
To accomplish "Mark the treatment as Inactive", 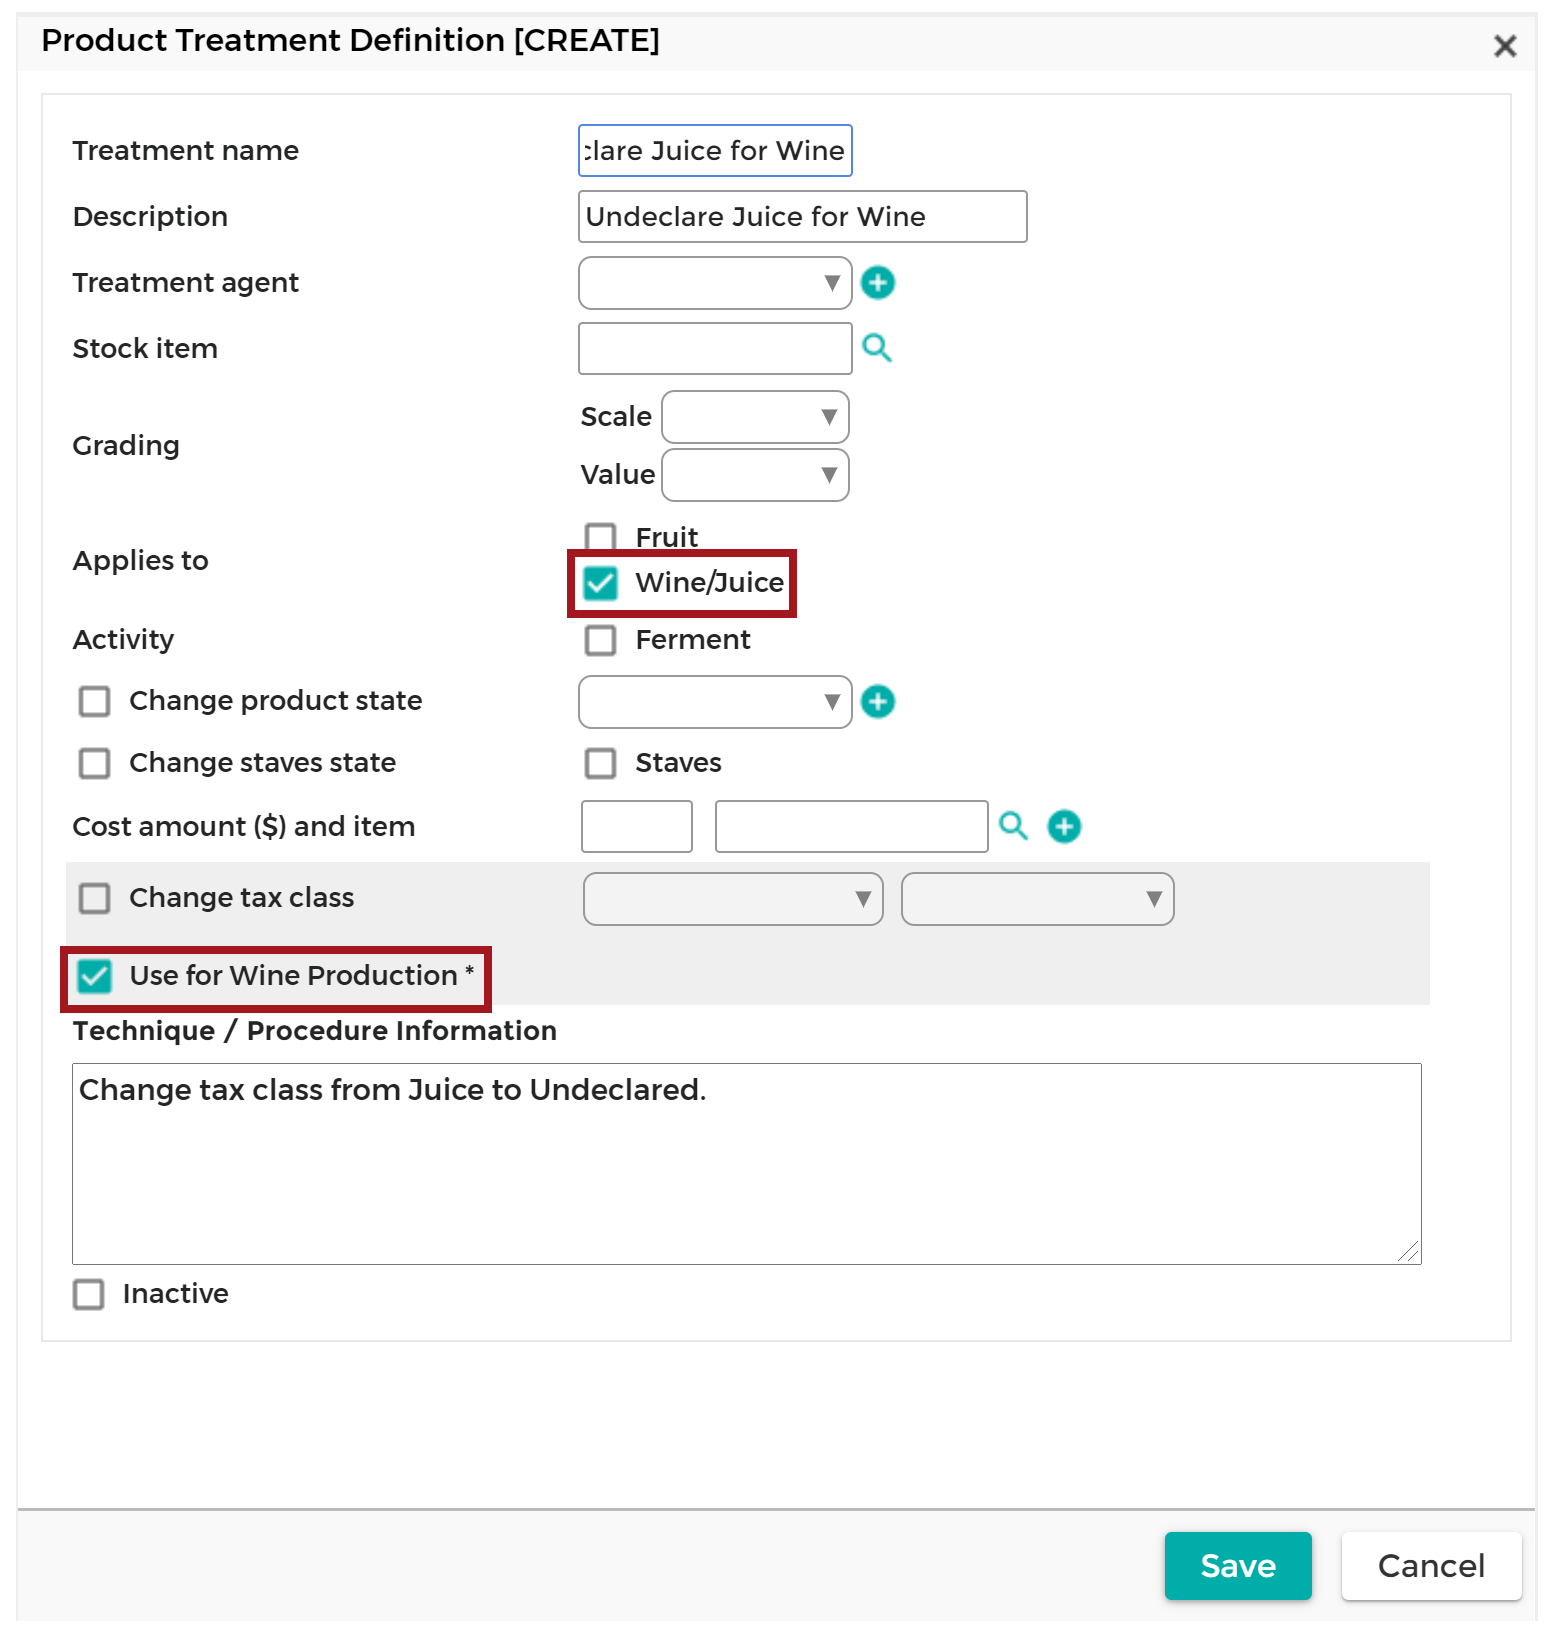I will 88,1294.
